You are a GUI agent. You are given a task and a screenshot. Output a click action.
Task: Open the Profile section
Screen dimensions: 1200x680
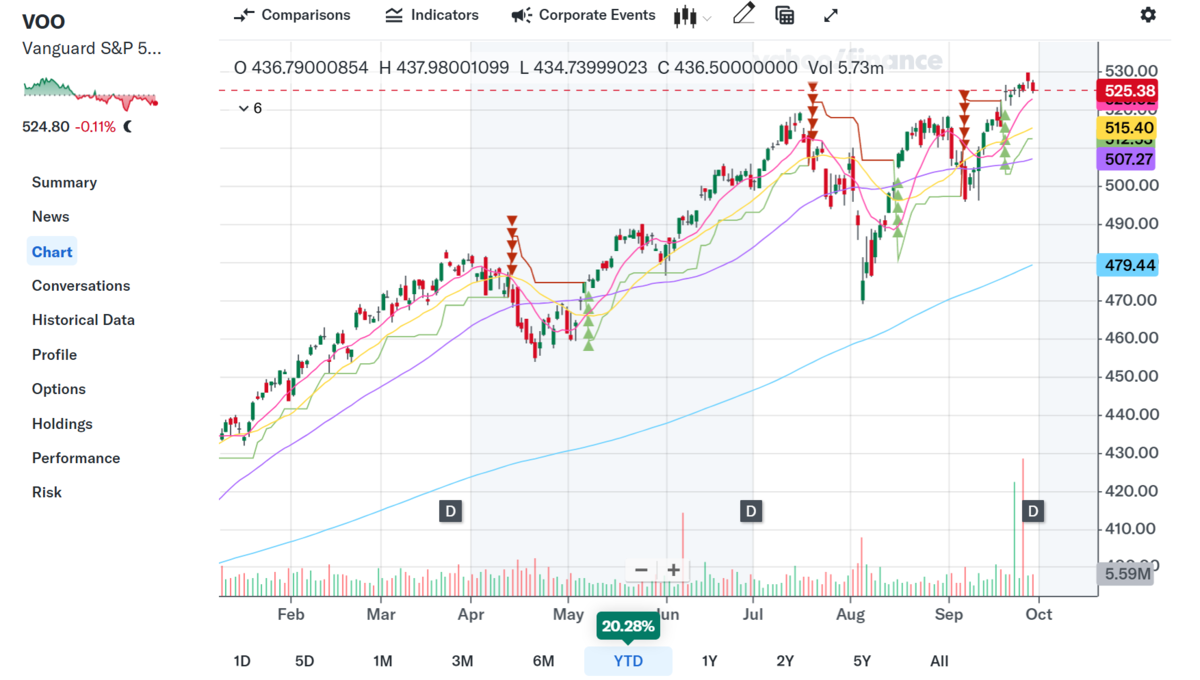54,355
